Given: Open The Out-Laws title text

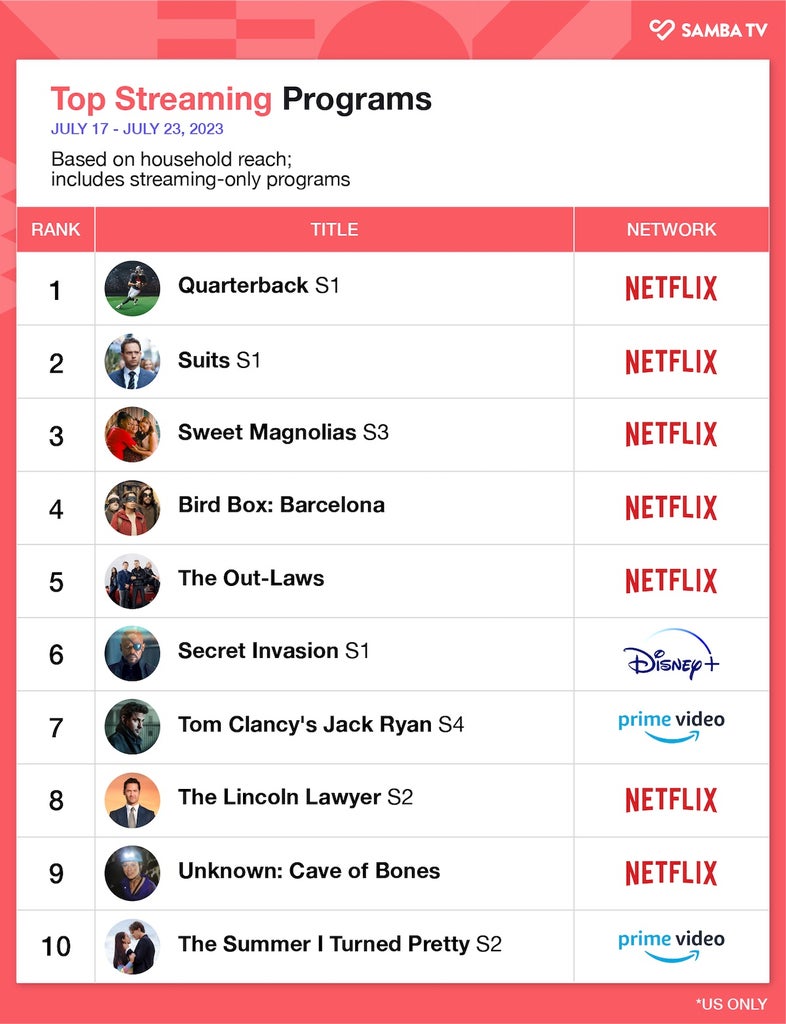Looking at the screenshot, I should pyautogui.click(x=251, y=578).
